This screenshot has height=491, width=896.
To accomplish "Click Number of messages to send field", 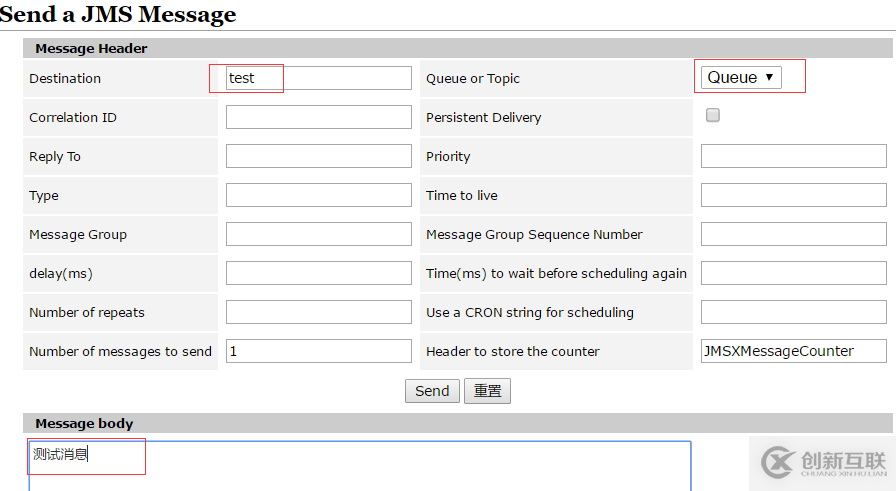I will point(318,351).
